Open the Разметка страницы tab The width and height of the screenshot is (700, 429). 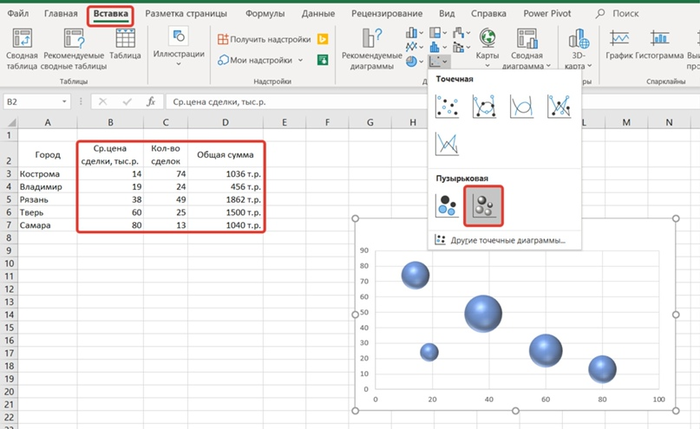pos(185,16)
